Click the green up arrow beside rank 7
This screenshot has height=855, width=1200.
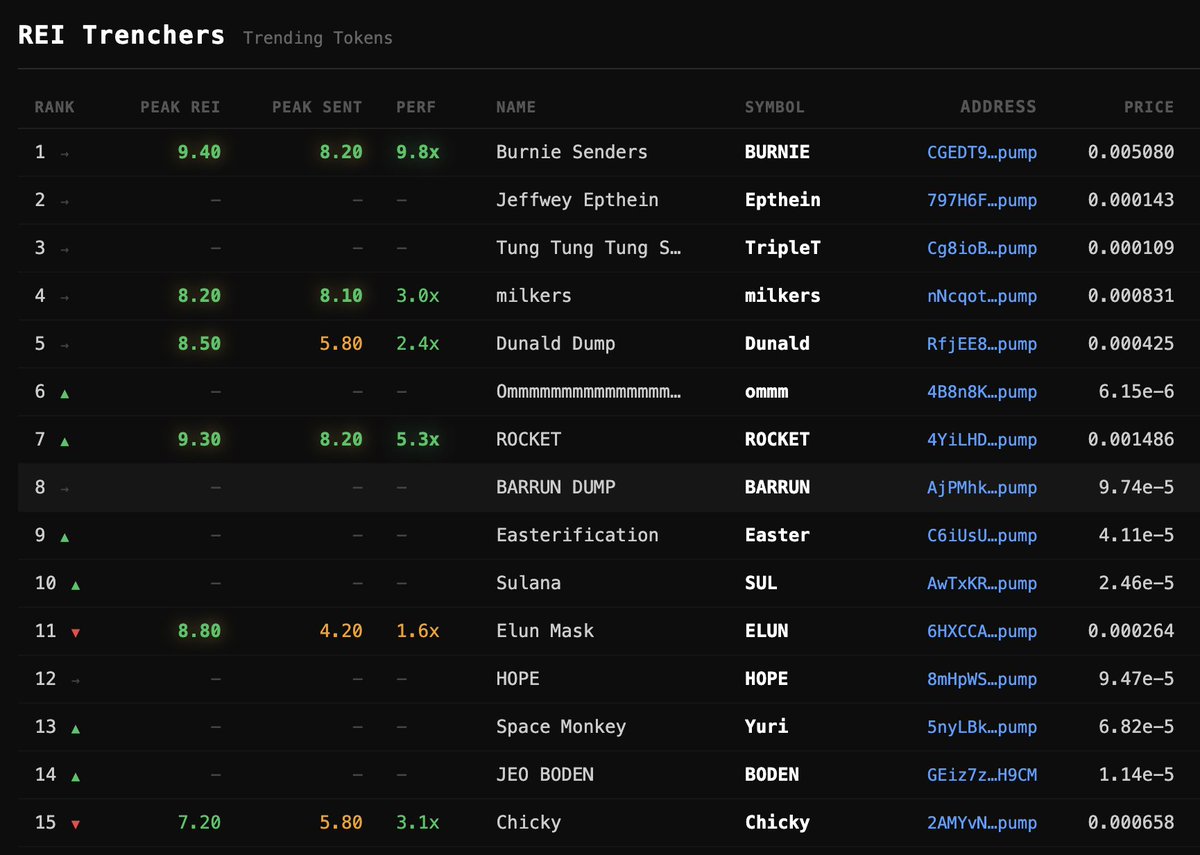pos(65,441)
